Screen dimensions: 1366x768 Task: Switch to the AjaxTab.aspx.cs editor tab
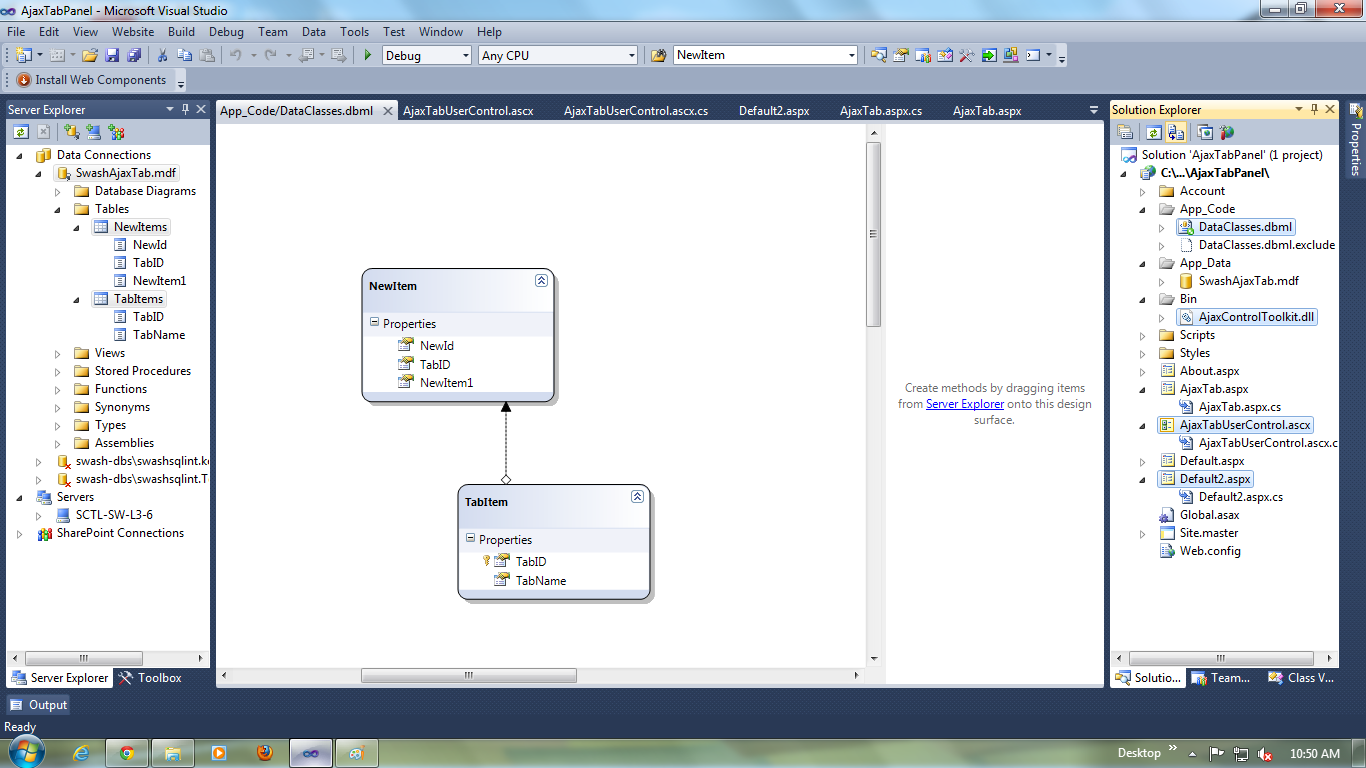pos(881,111)
